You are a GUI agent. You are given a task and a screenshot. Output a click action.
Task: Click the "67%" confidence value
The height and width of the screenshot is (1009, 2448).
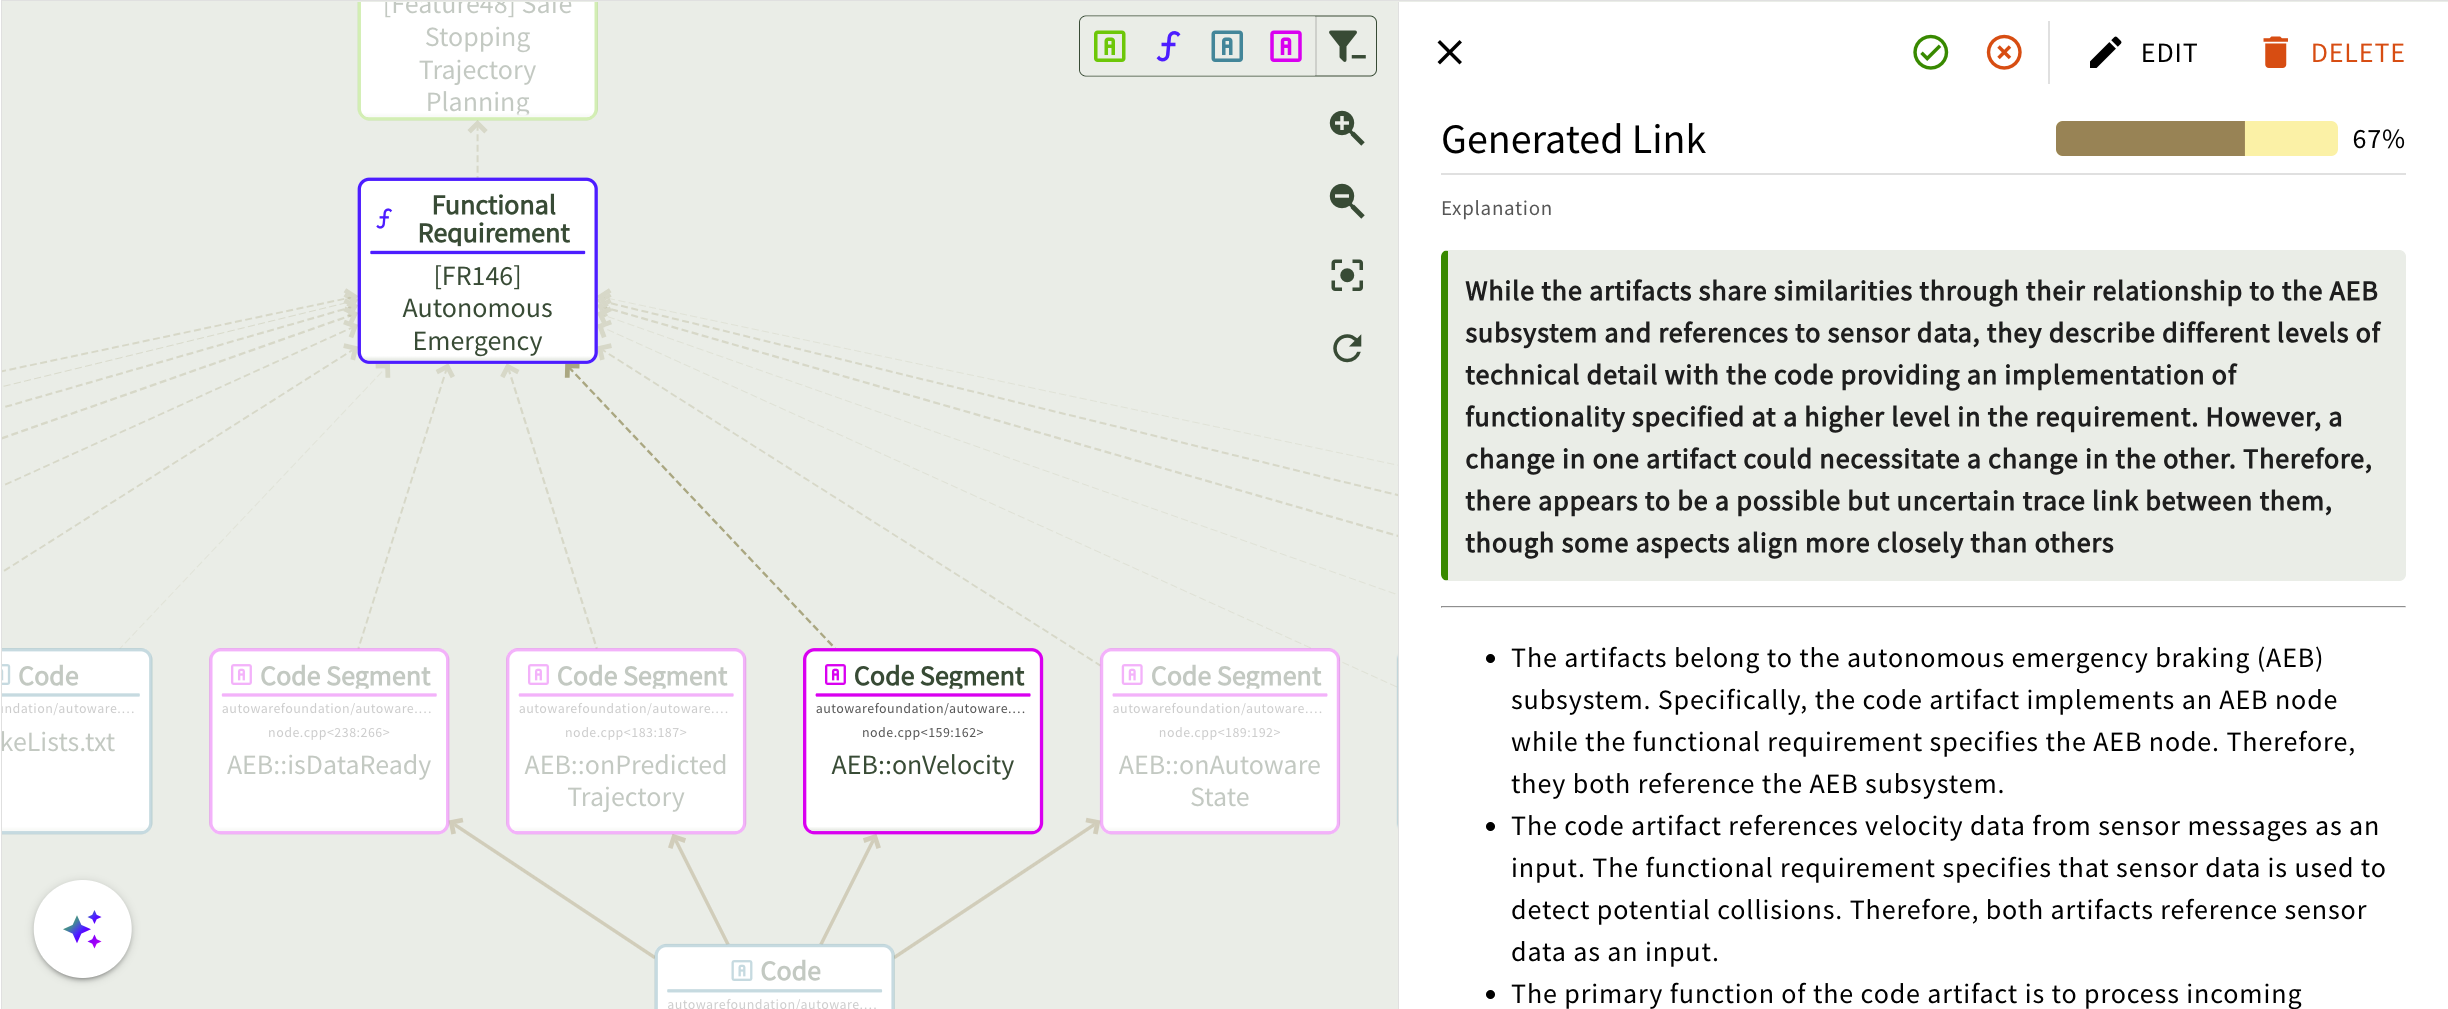click(2378, 139)
